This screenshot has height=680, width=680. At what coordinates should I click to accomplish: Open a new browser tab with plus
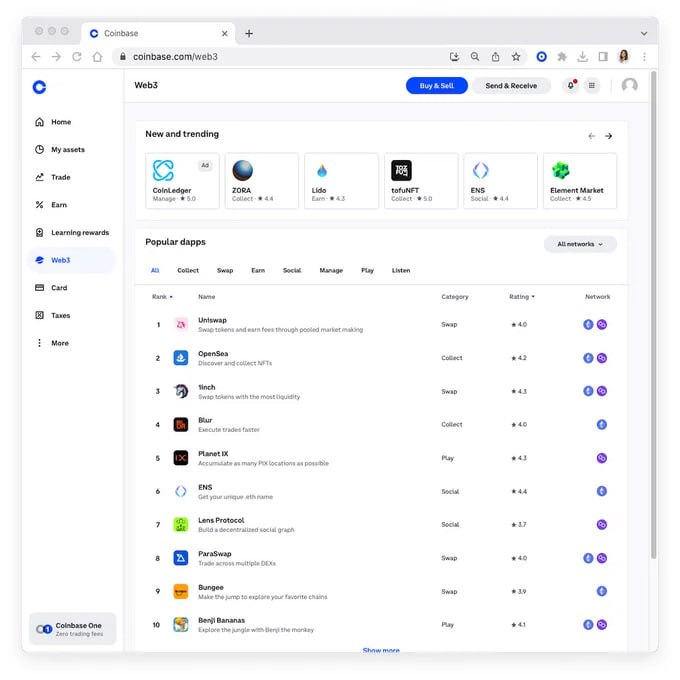249,33
